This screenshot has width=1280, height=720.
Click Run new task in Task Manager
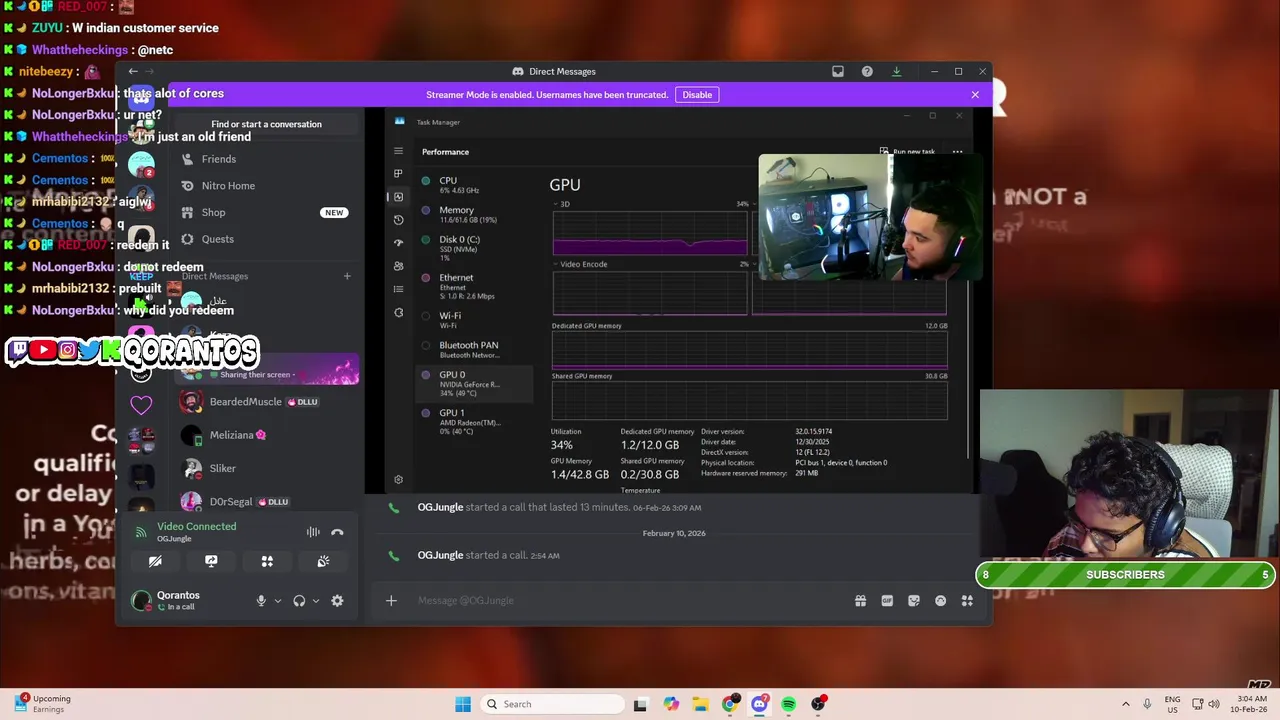pyautogui.click(x=908, y=152)
